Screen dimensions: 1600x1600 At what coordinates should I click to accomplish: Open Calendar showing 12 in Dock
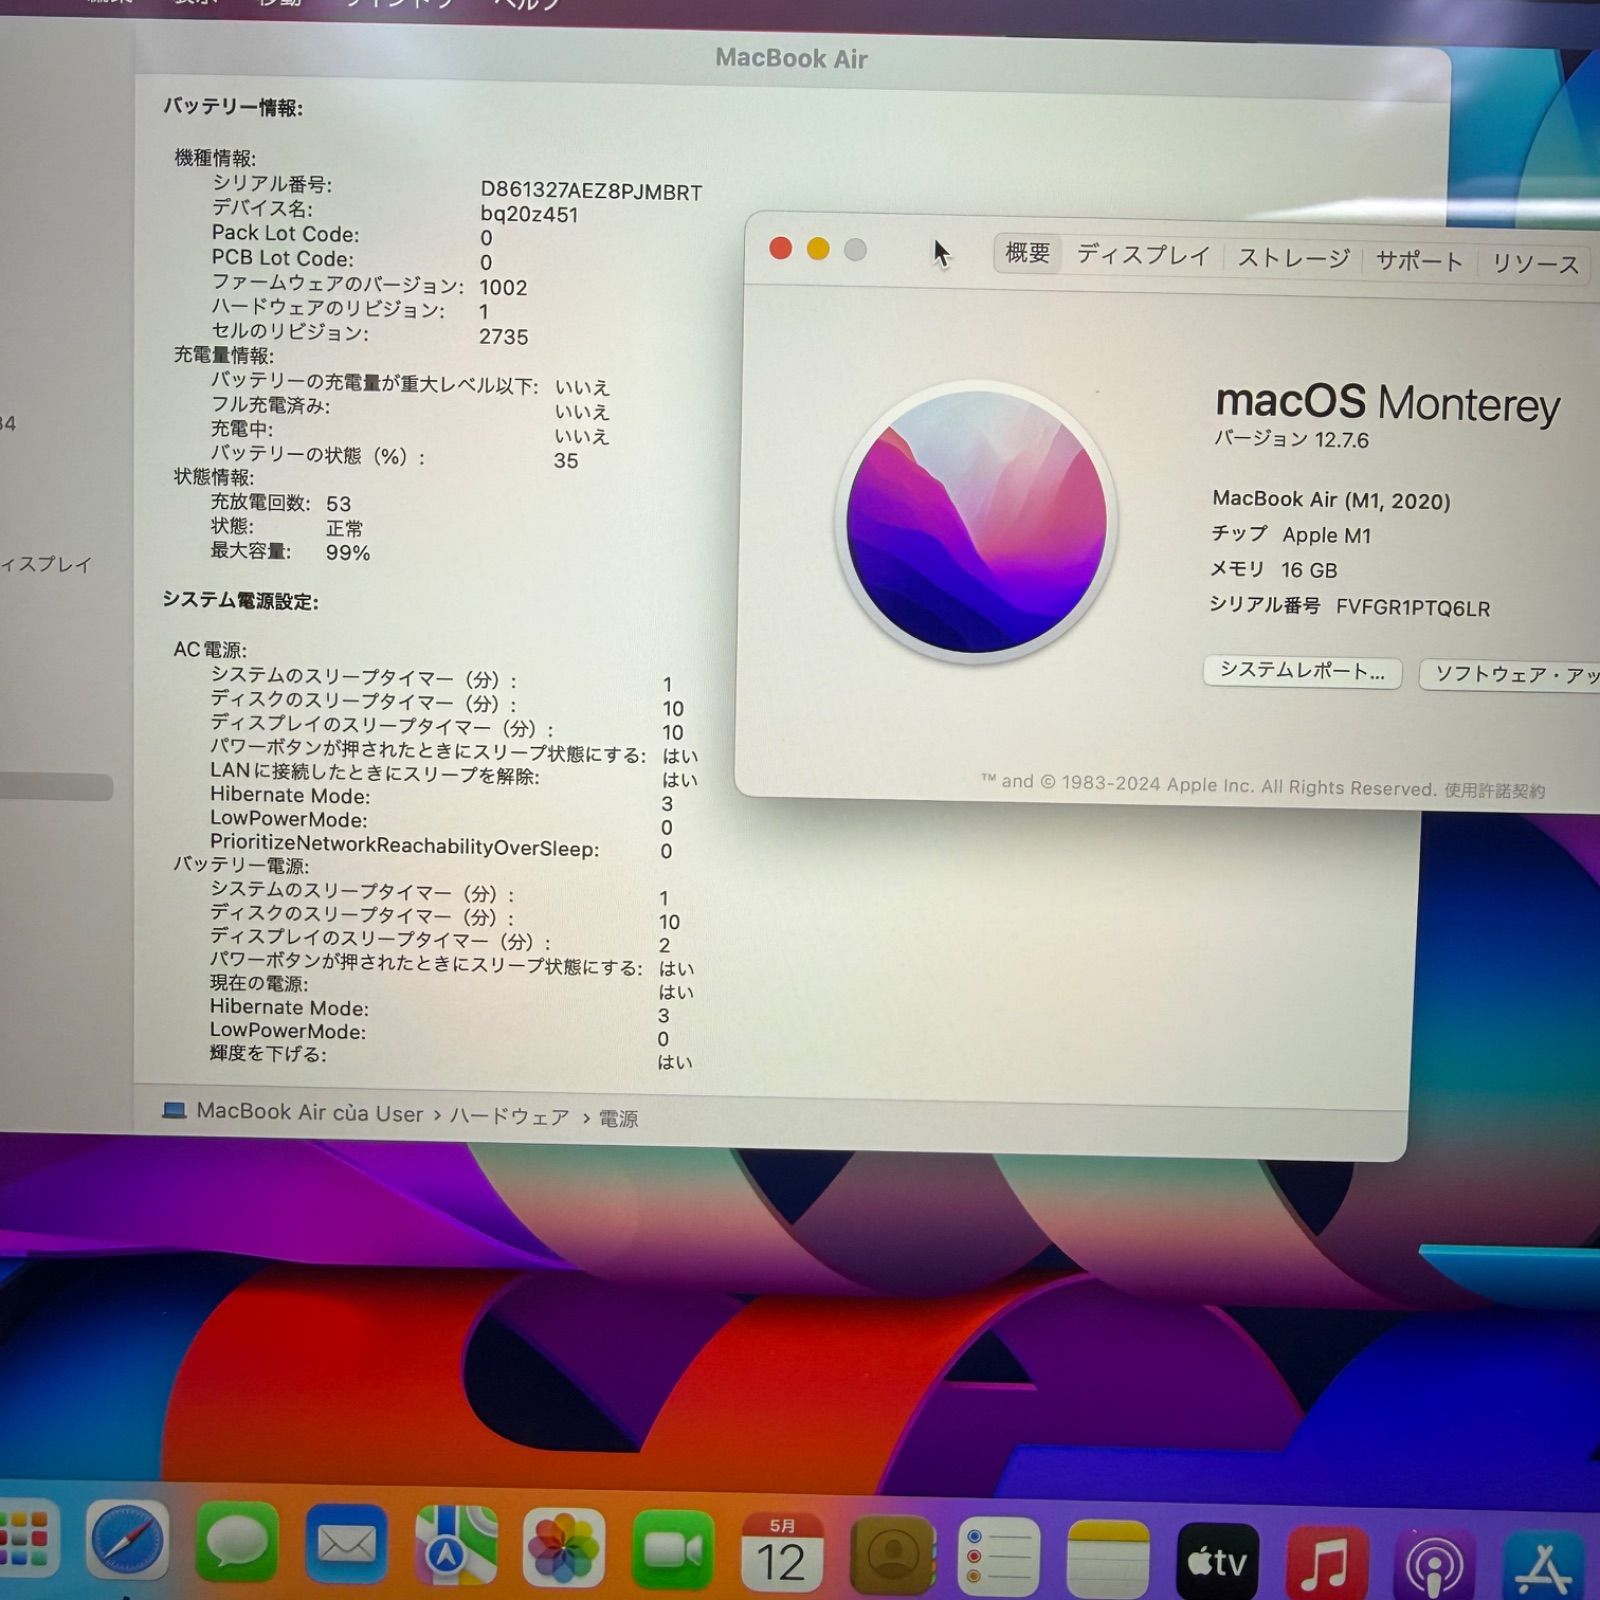tap(782, 1552)
